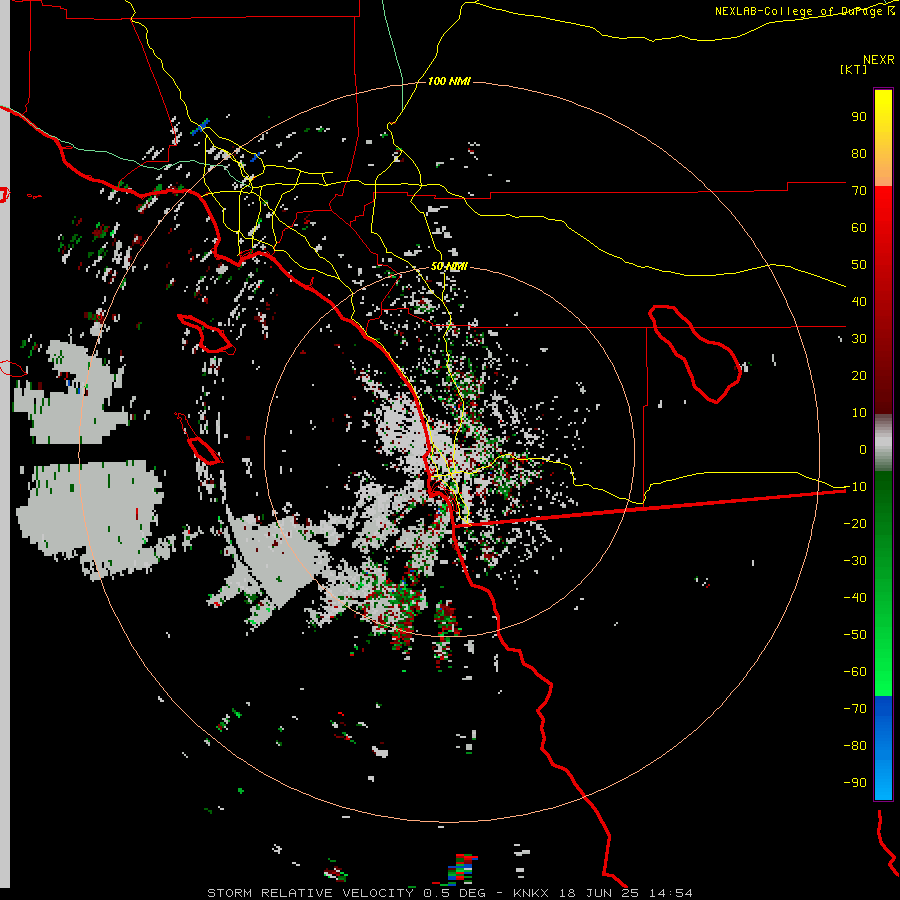Click the 0 value on the velocity scale
This screenshot has height=900, width=900.
(863, 449)
